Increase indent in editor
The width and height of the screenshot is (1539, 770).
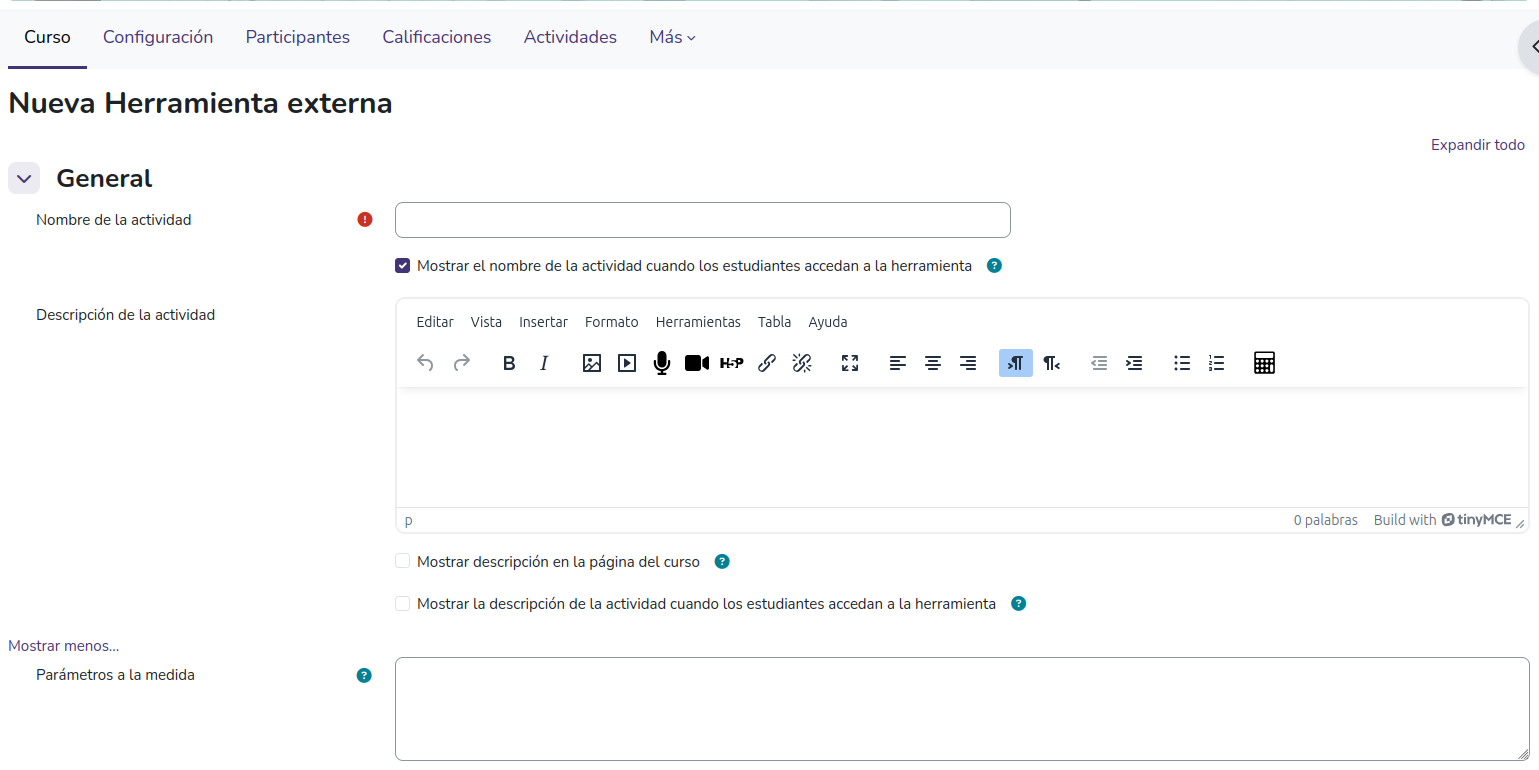pyautogui.click(x=1134, y=363)
